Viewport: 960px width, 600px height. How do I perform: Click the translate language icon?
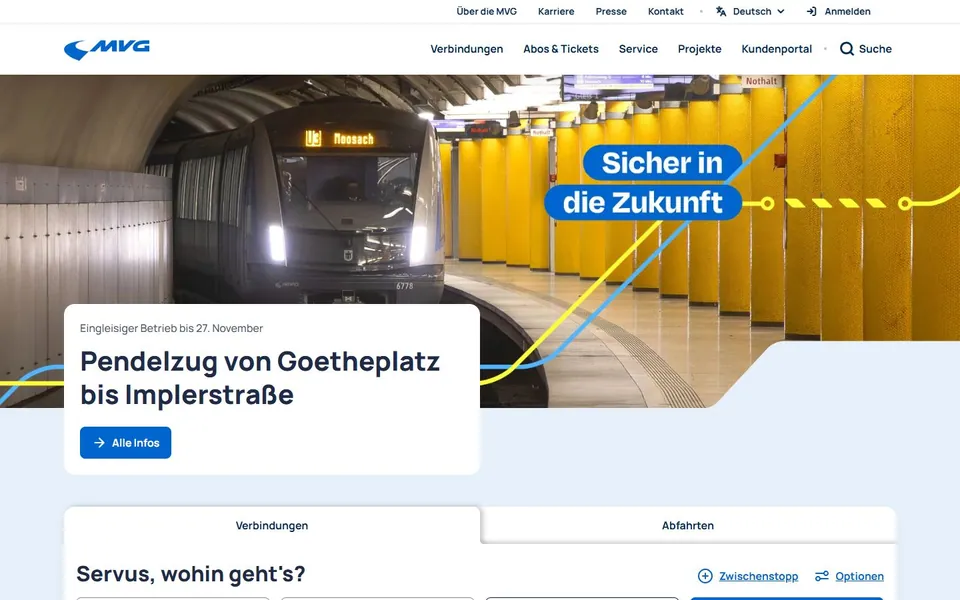click(x=721, y=12)
